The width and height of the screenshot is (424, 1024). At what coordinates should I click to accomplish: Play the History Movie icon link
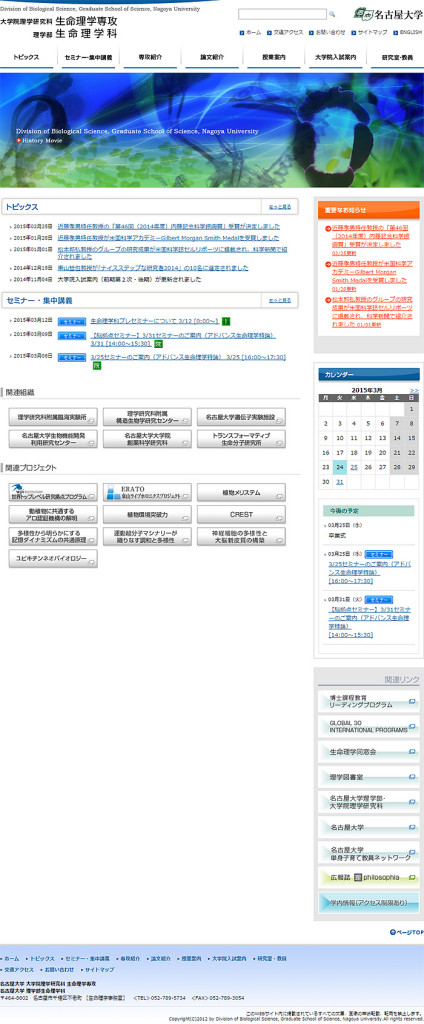click(x=19, y=140)
